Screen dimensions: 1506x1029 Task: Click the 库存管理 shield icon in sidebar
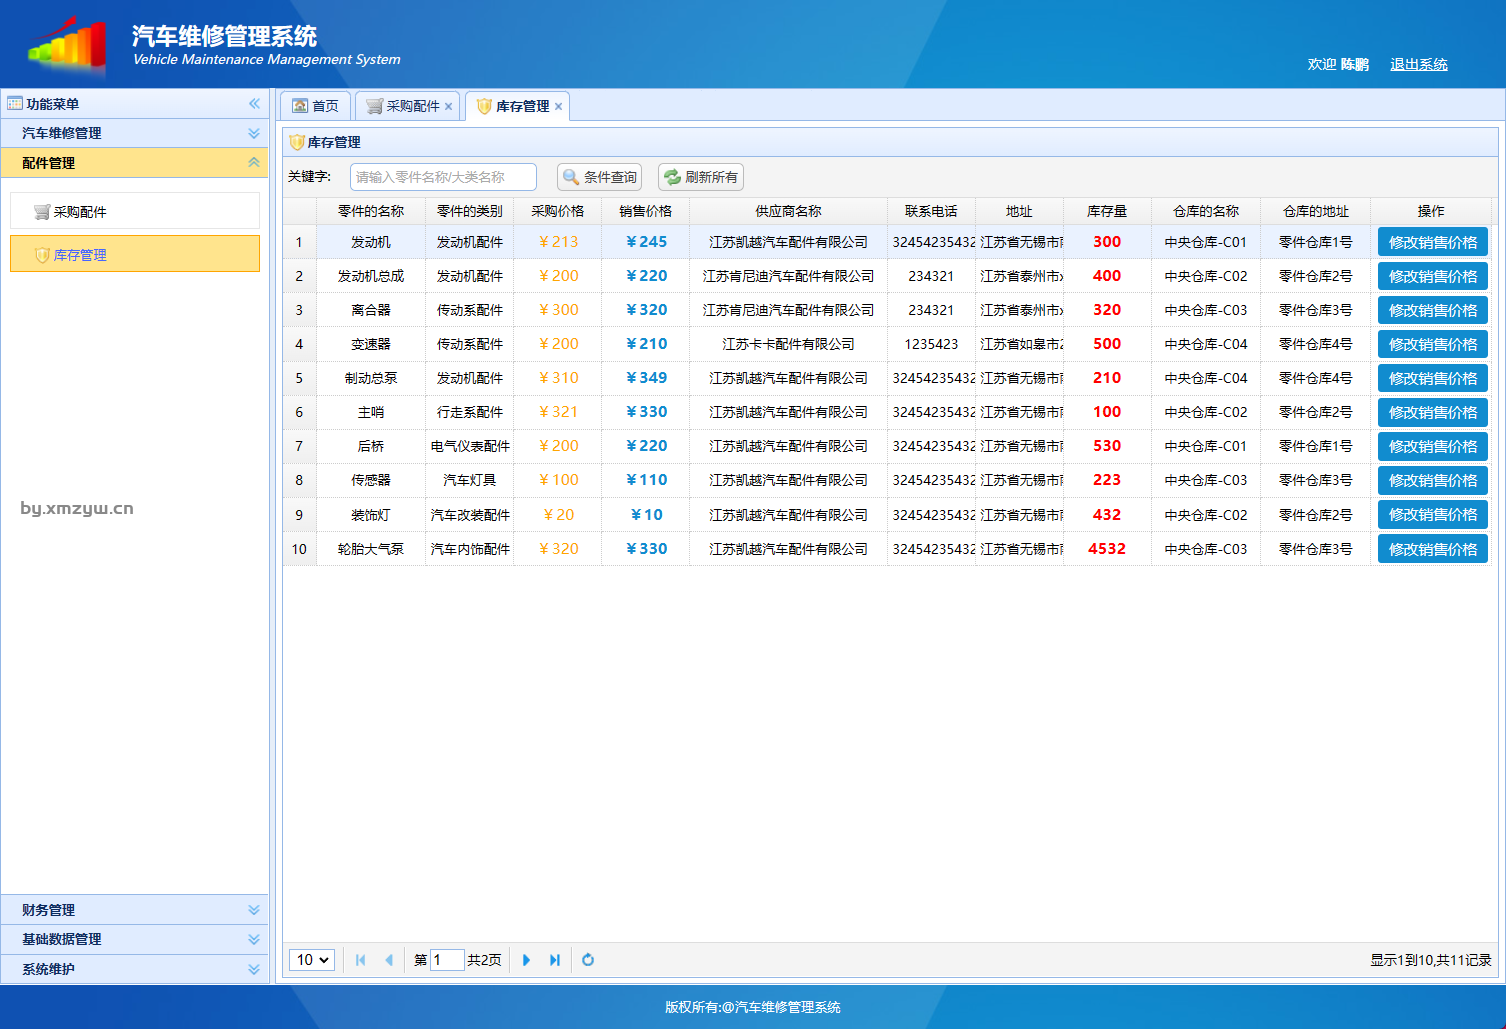click(41, 255)
